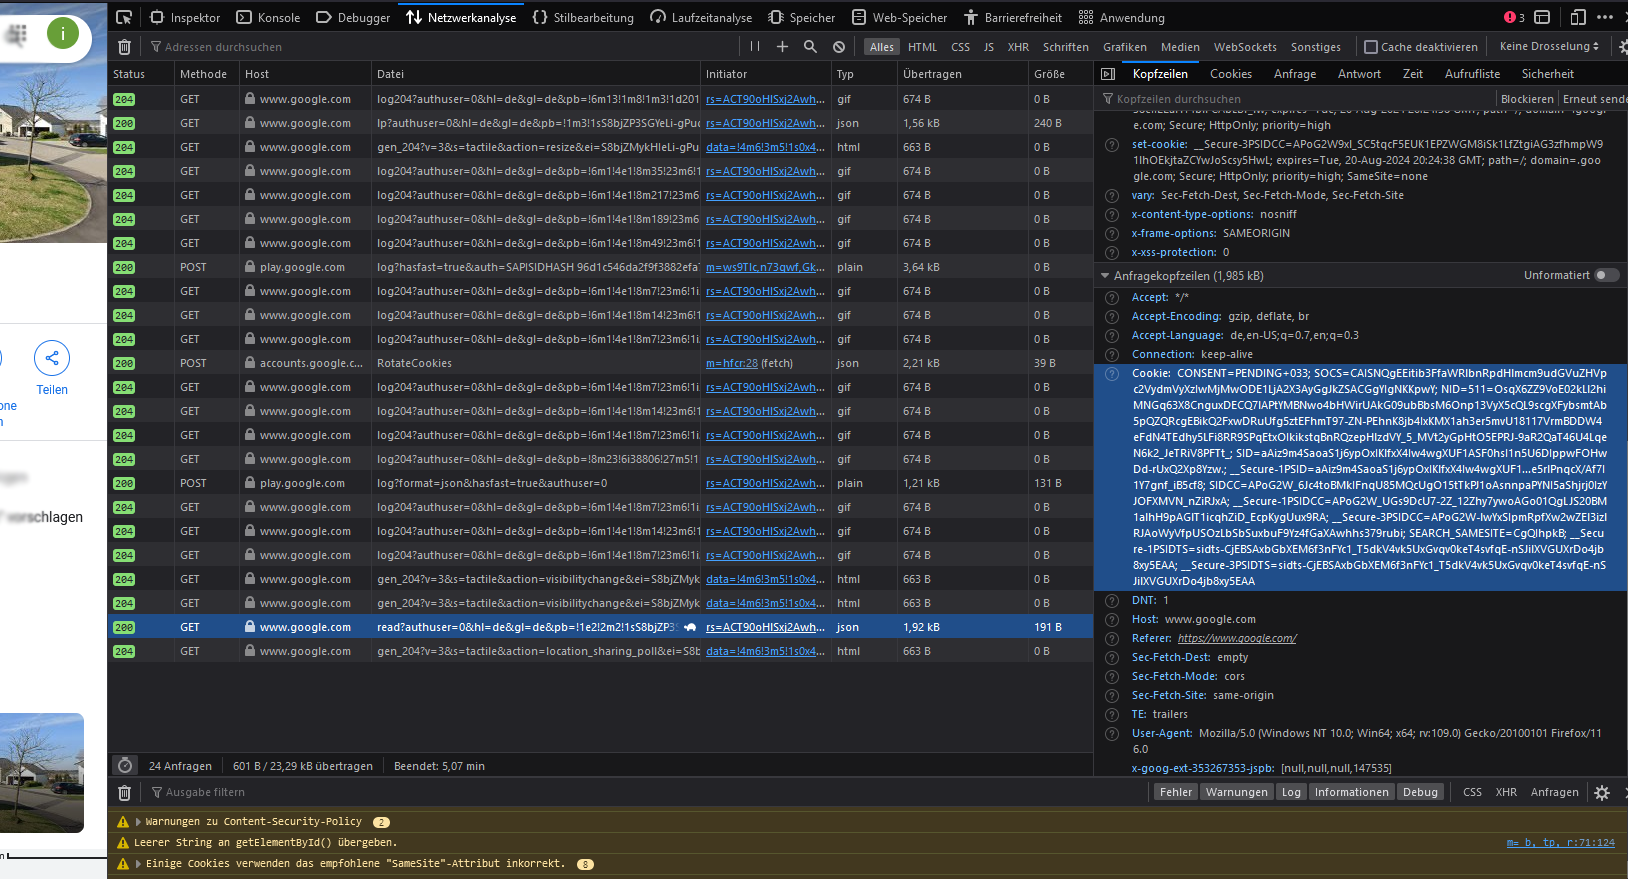This screenshot has height=879, width=1628.
Task: Select the RotateCookies request row
Action: [600, 364]
